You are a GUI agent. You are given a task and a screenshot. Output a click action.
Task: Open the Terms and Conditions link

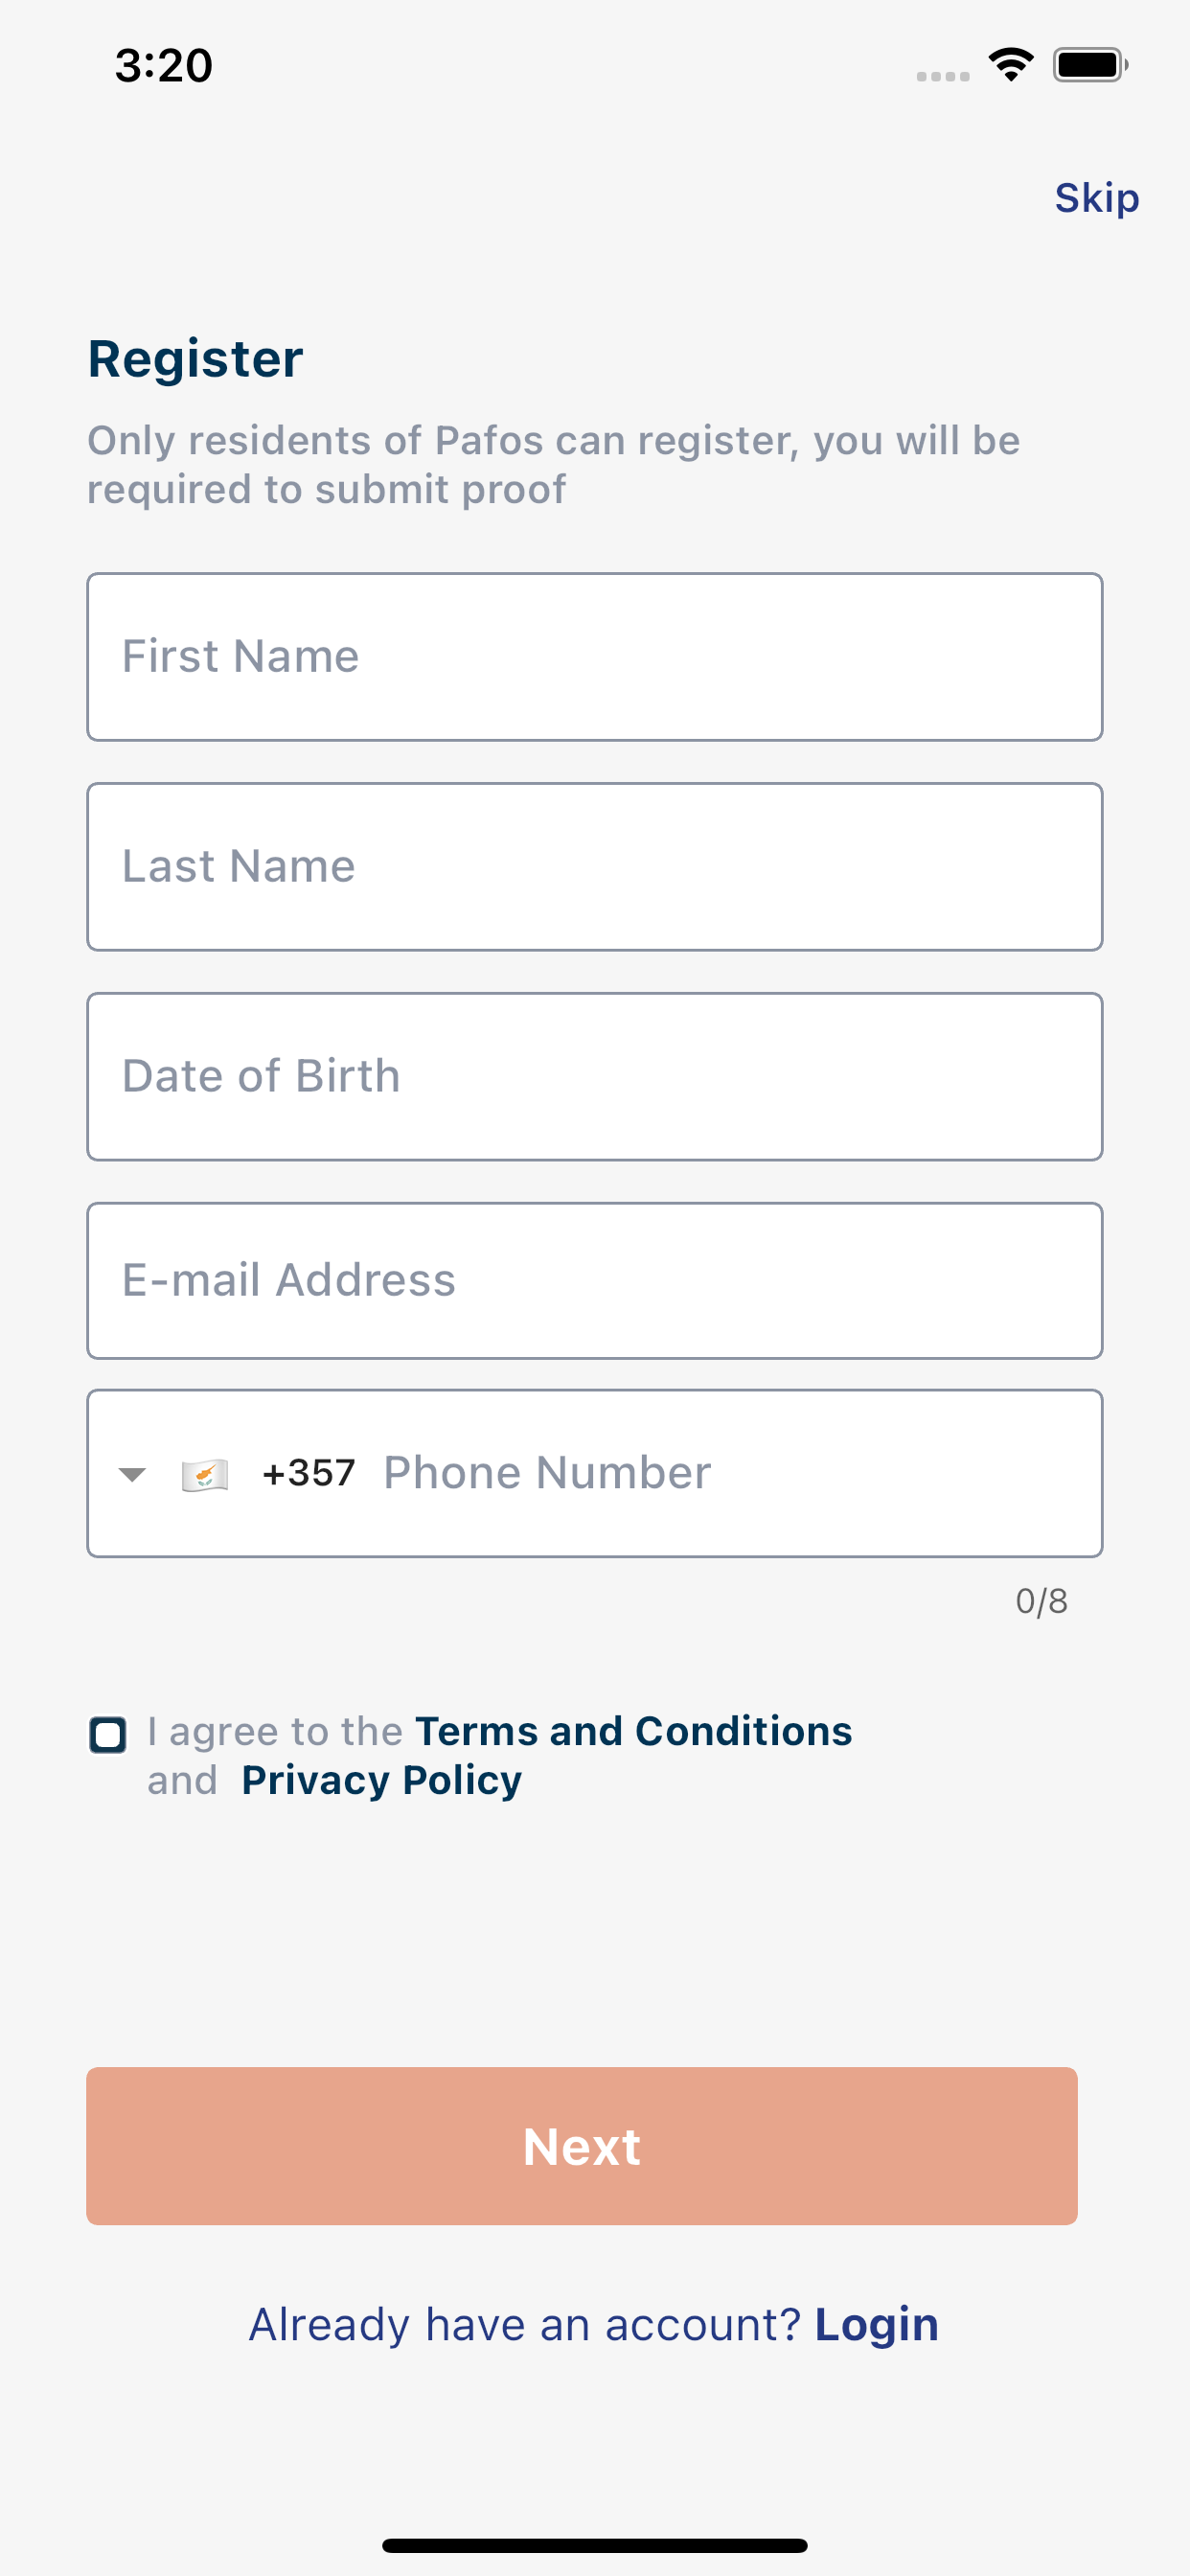(x=633, y=1731)
